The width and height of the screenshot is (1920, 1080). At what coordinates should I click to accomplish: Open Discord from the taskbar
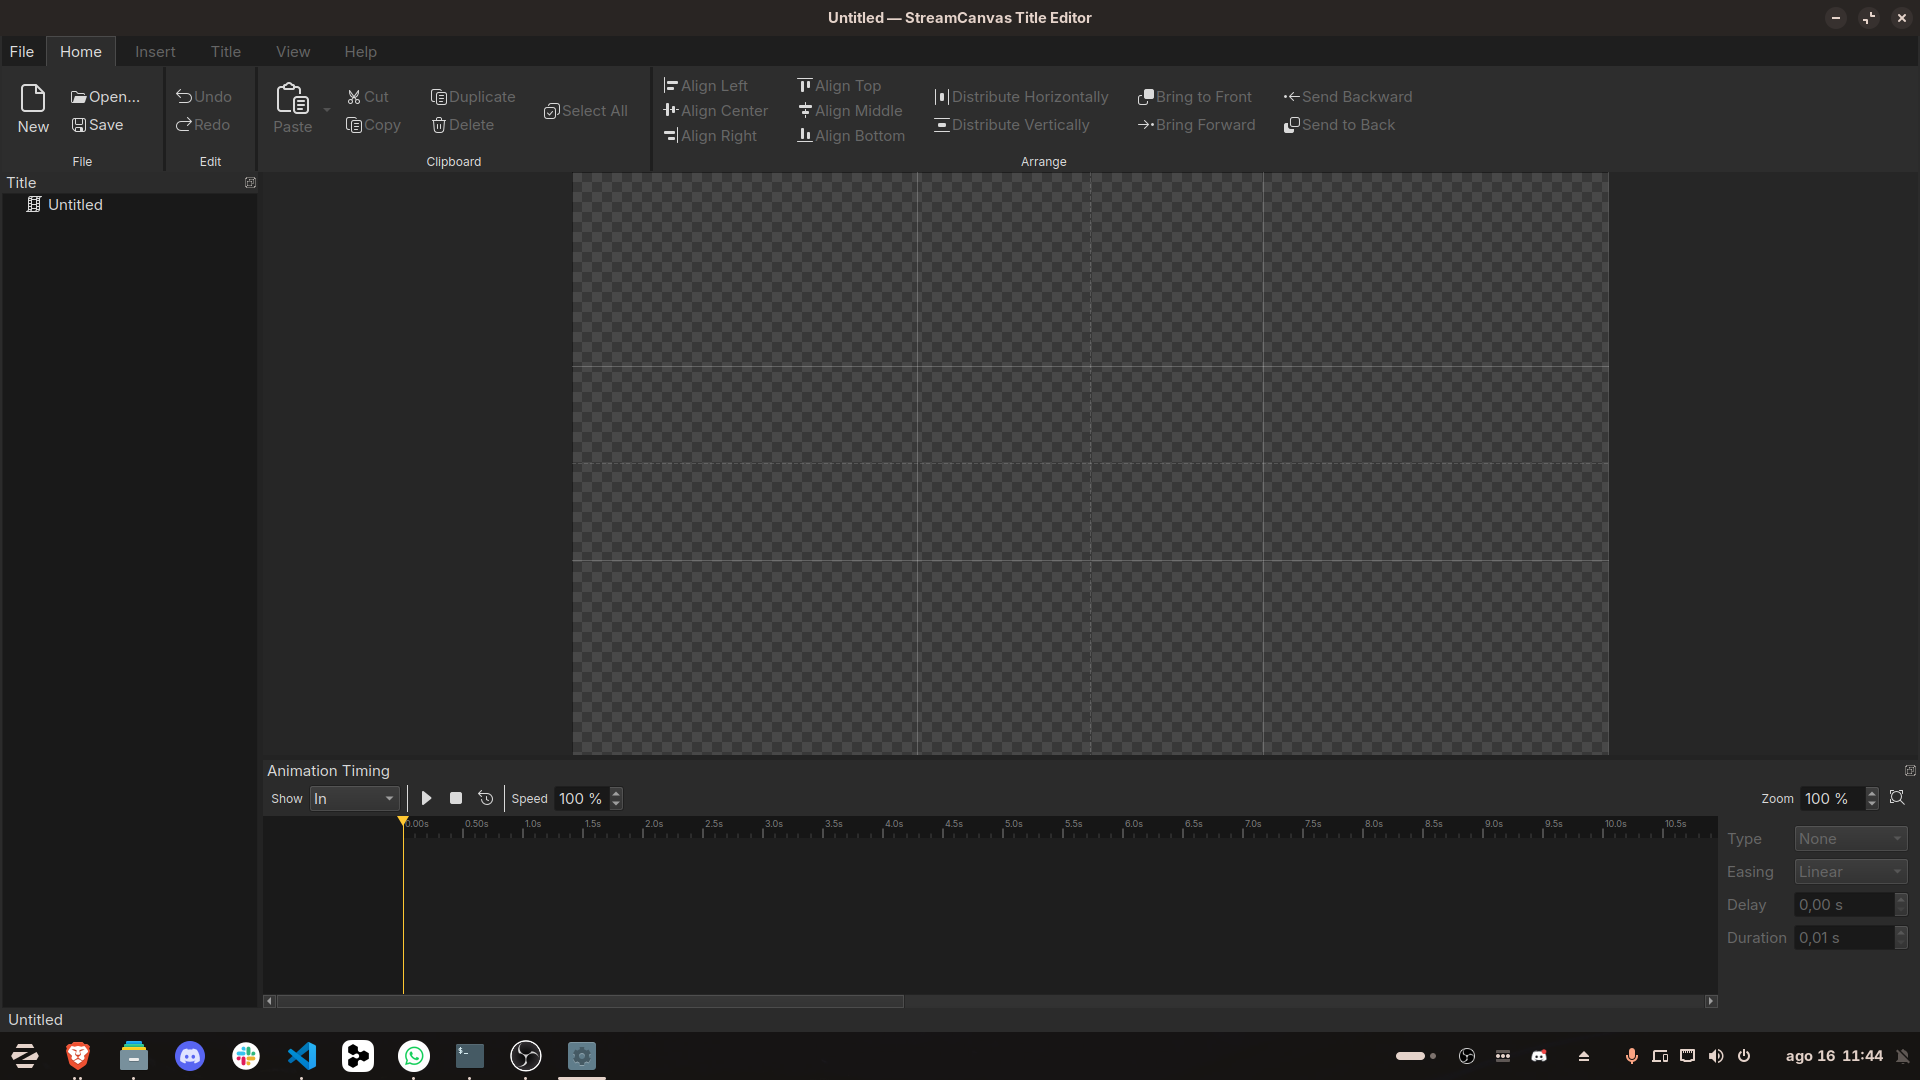[x=190, y=1056]
